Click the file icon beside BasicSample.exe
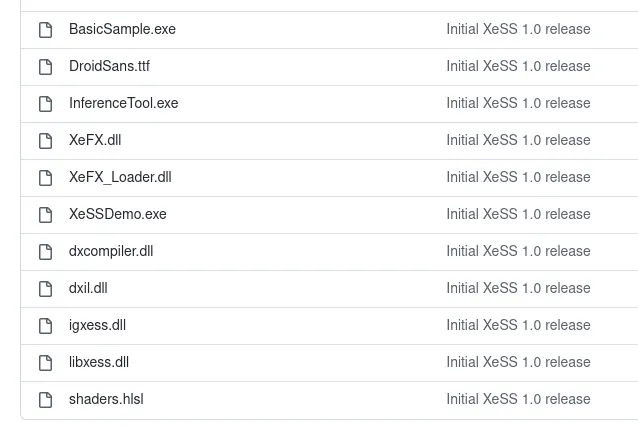638x433 pixels. click(x=45, y=30)
